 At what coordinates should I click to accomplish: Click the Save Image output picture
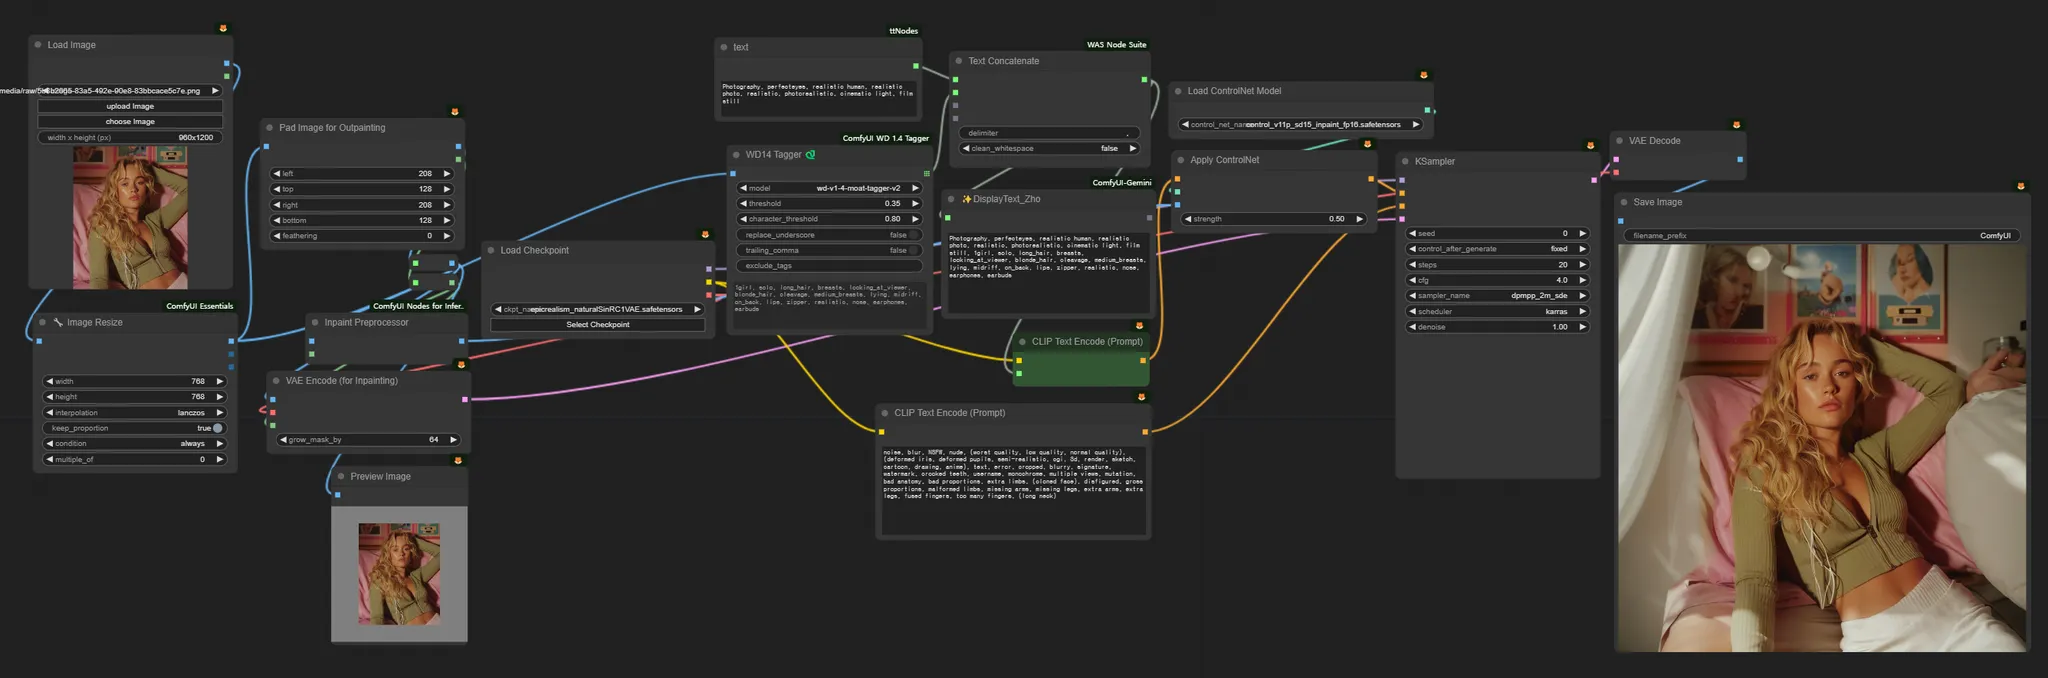pyautogui.click(x=1822, y=449)
